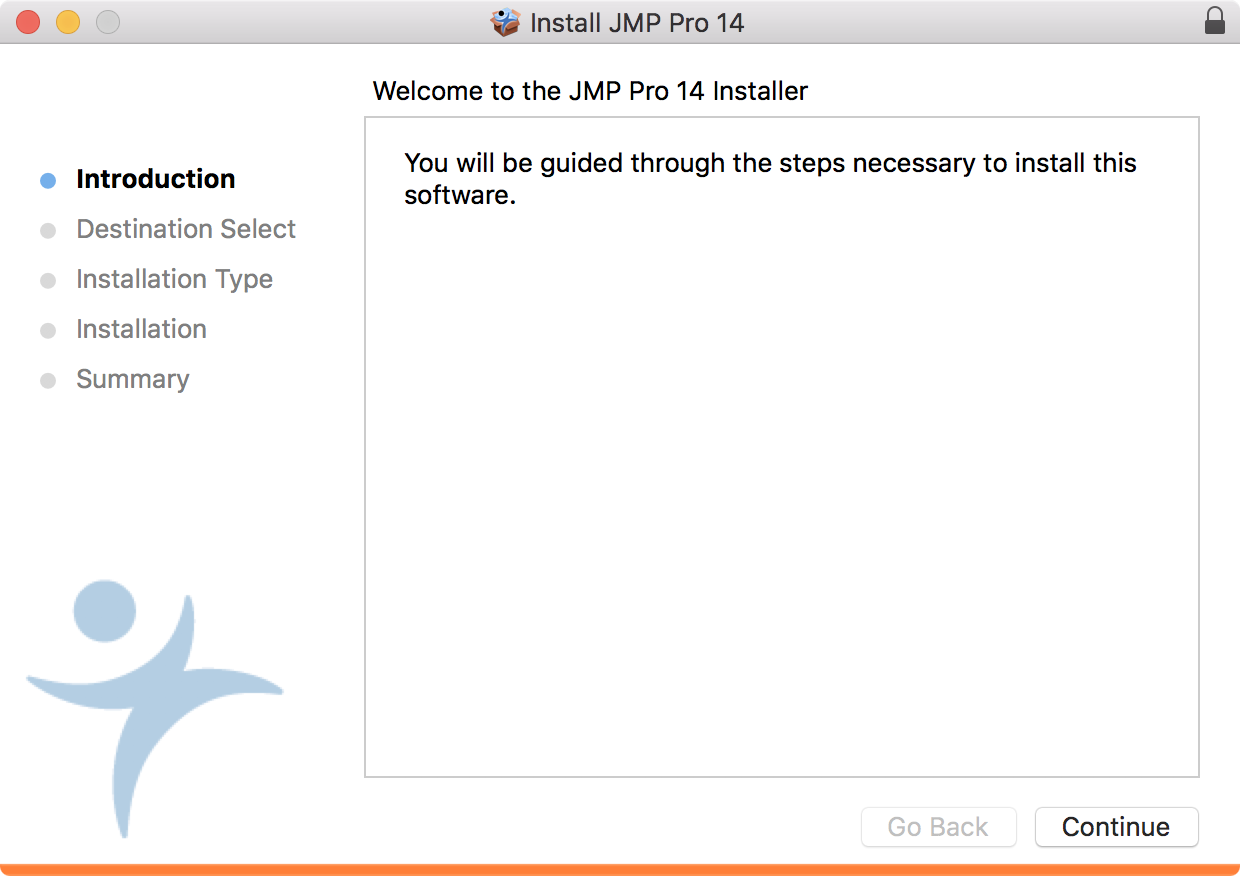Select the Installation Type step

pyautogui.click(x=174, y=279)
